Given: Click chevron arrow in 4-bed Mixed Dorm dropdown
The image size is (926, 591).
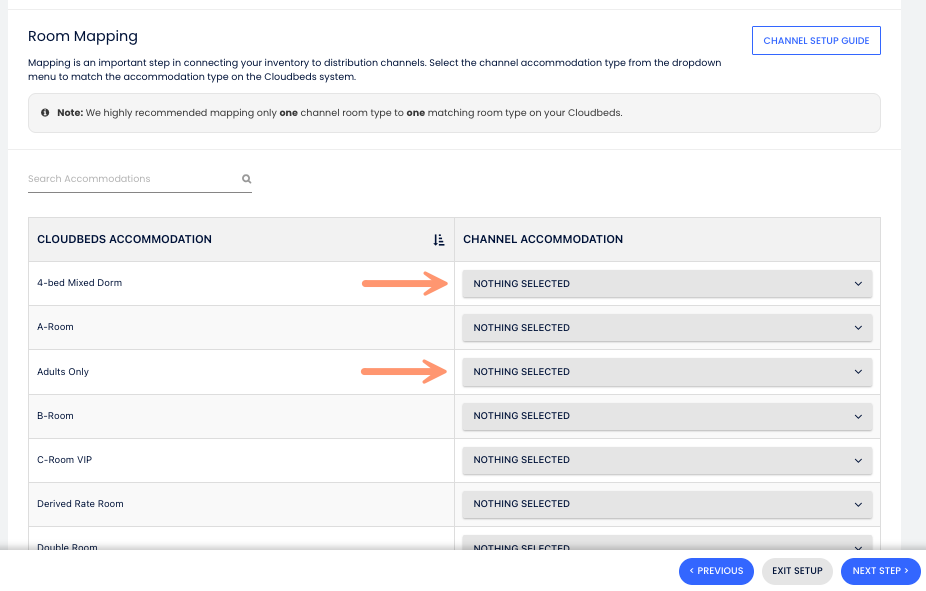Looking at the screenshot, I should click(858, 284).
